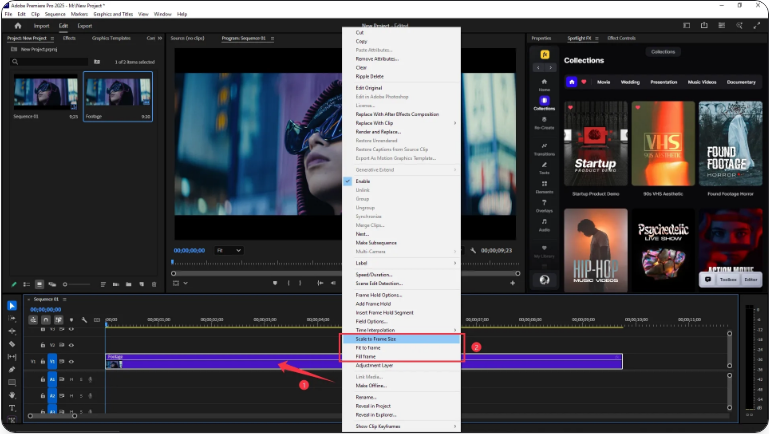The image size is (769, 434).
Task: Select the Type tool
Action: (12, 408)
